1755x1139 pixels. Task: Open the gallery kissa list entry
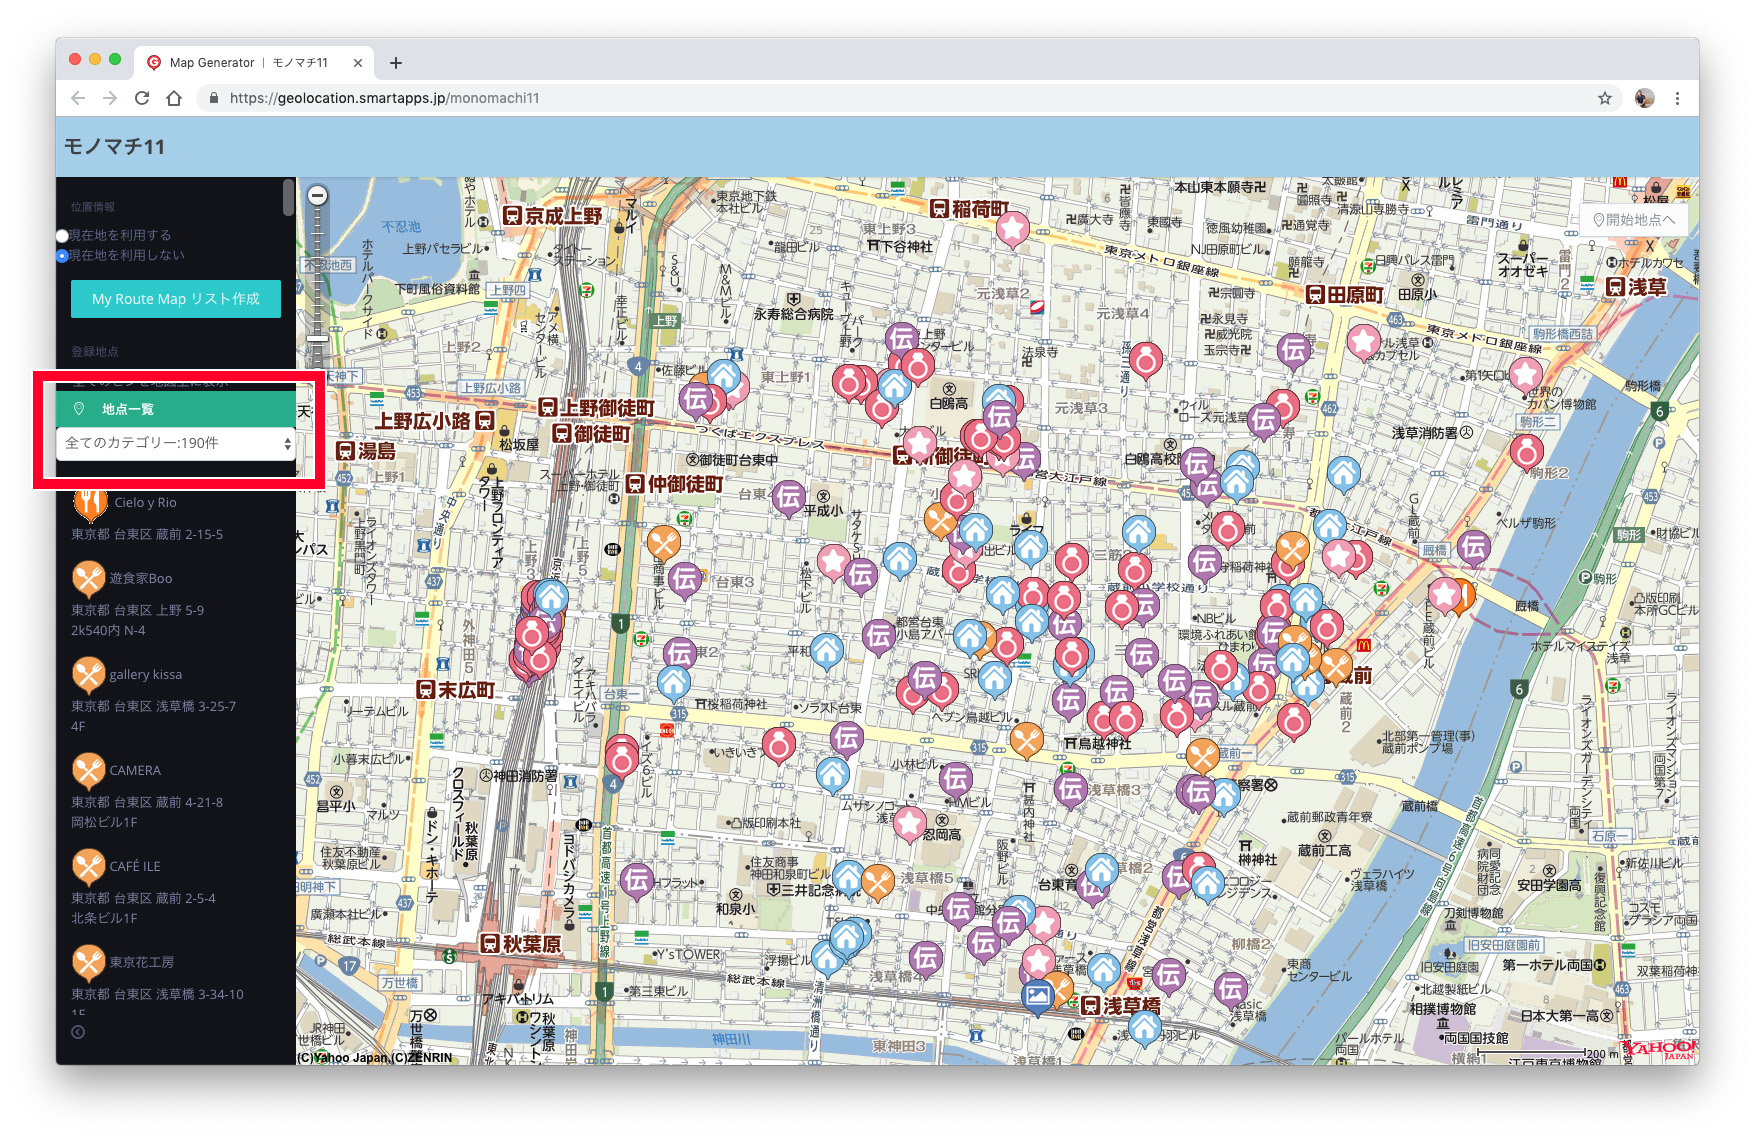coord(146,675)
